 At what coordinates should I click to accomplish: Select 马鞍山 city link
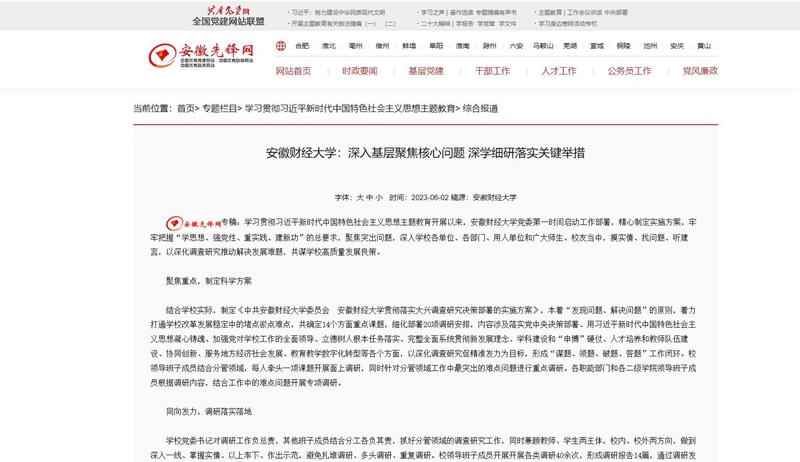point(543,46)
